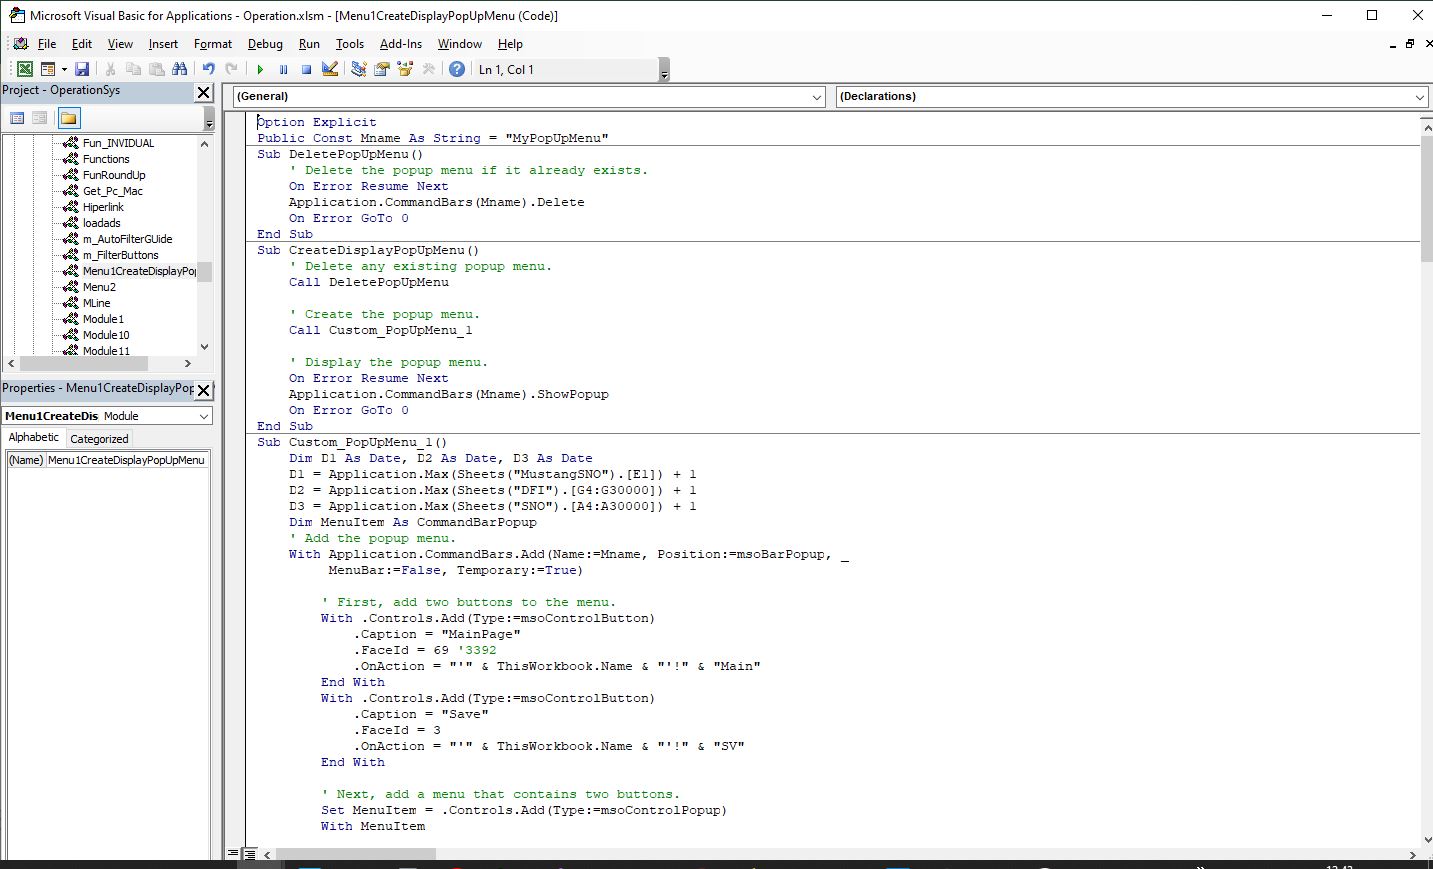Image resolution: width=1433 pixels, height=869 pixels.
Task: Click the (Name) property value field
Action: tap(127, 460)
